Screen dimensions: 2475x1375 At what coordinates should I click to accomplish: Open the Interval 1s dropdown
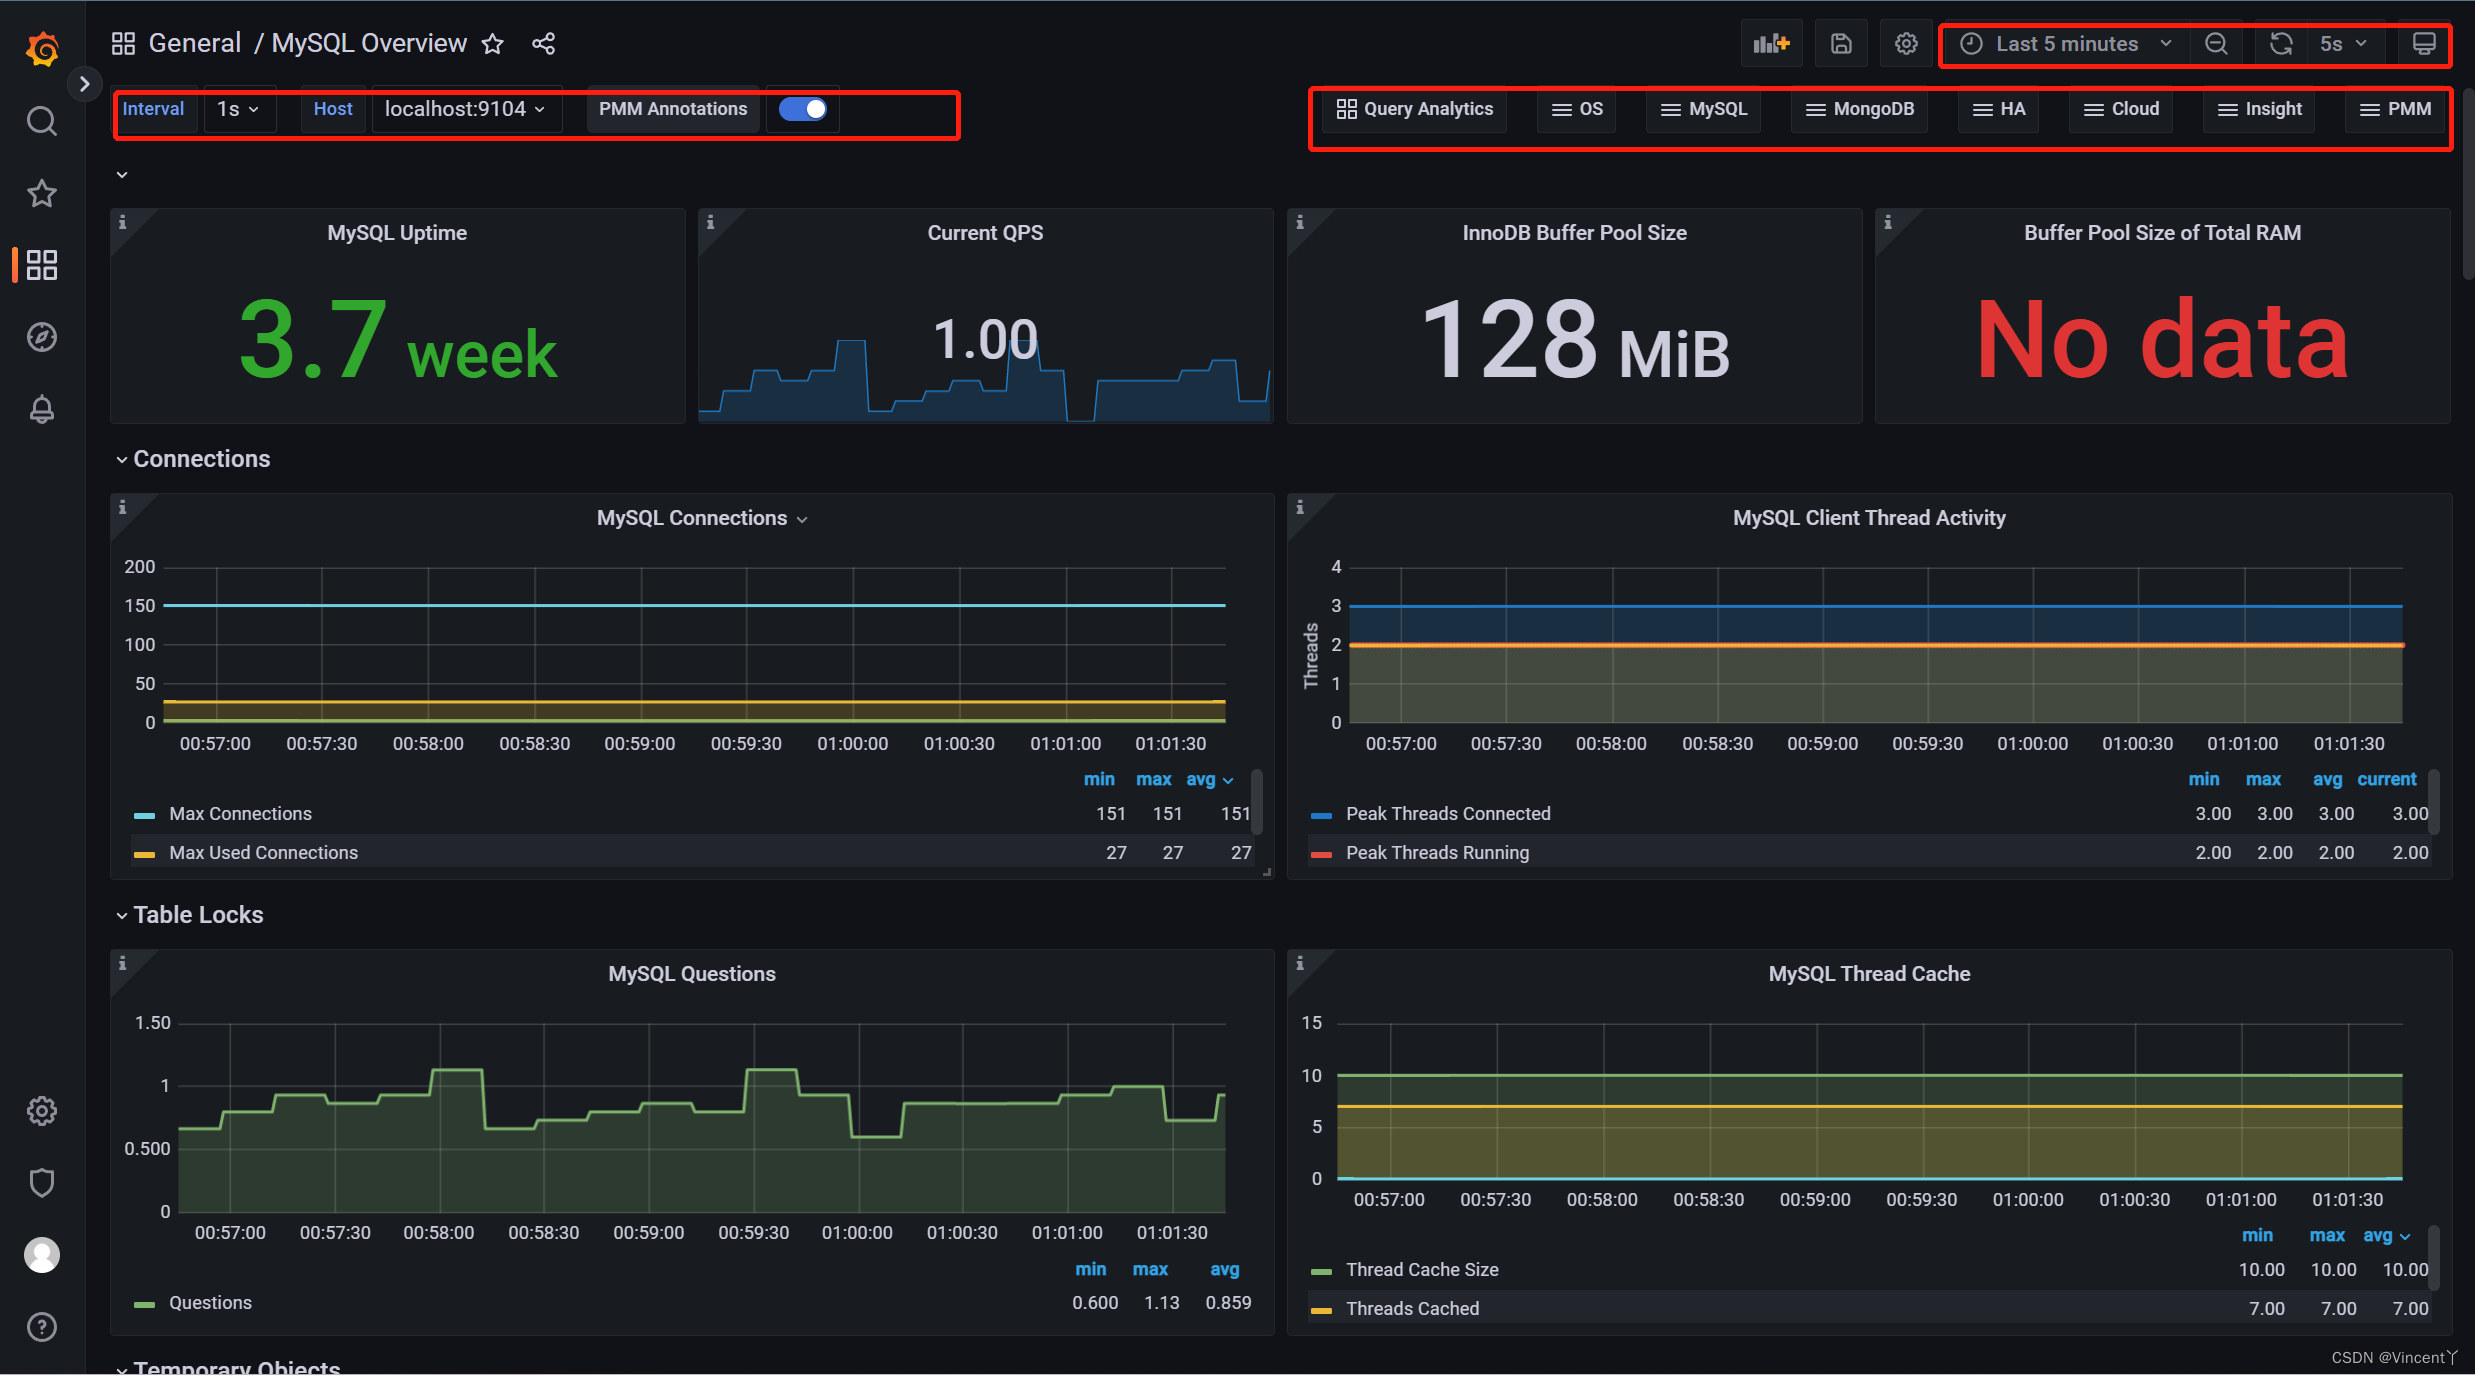[238, 109]
